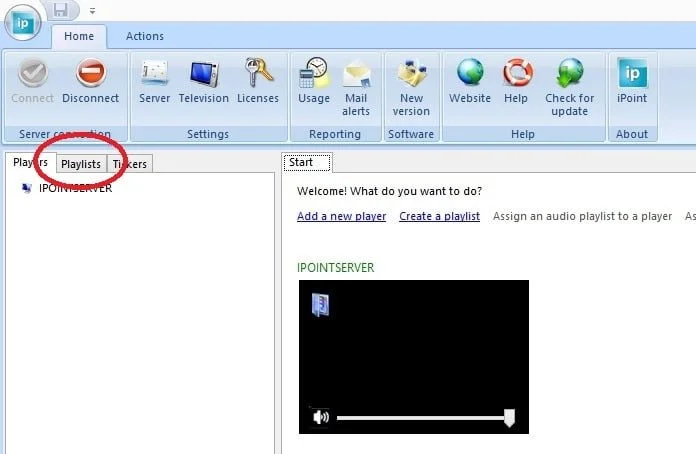Screen dimensions: 696x454
Task: Open Licenses settings
Action: pos(258,81)
